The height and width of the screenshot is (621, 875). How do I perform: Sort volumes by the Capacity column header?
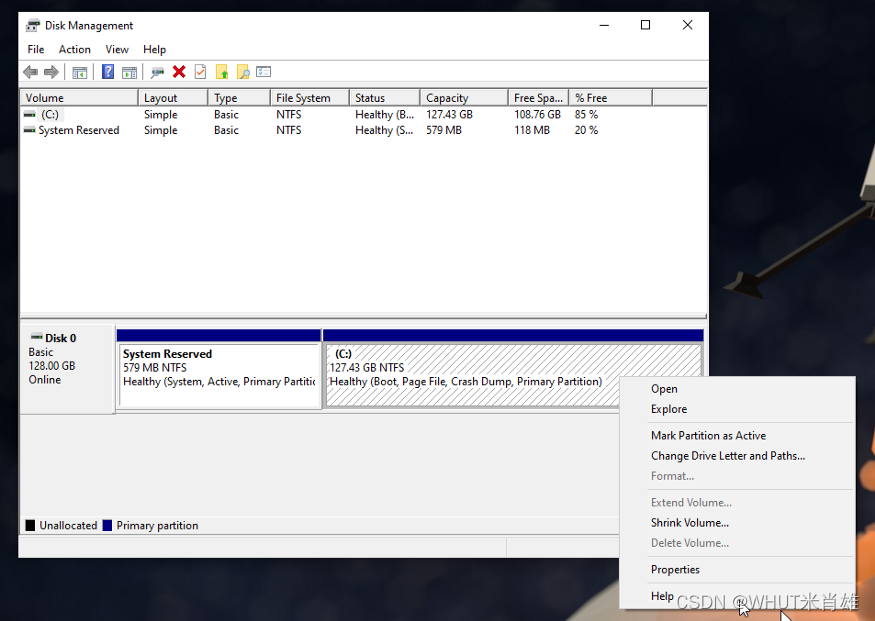click(447, 98)
